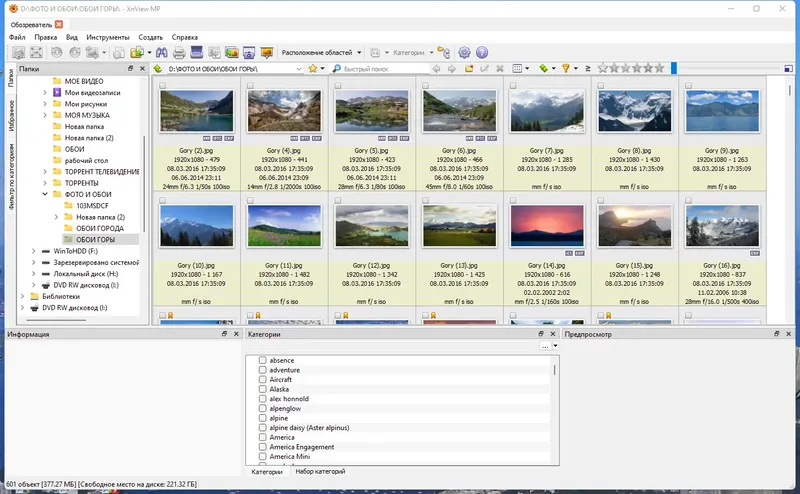Click the purple question mark help icon
The image size is (800, 494).
[481, 52]
